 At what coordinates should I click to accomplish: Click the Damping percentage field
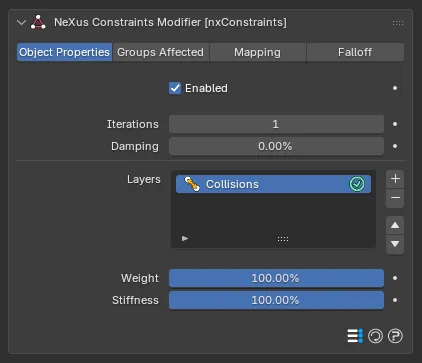pos(276,146)
